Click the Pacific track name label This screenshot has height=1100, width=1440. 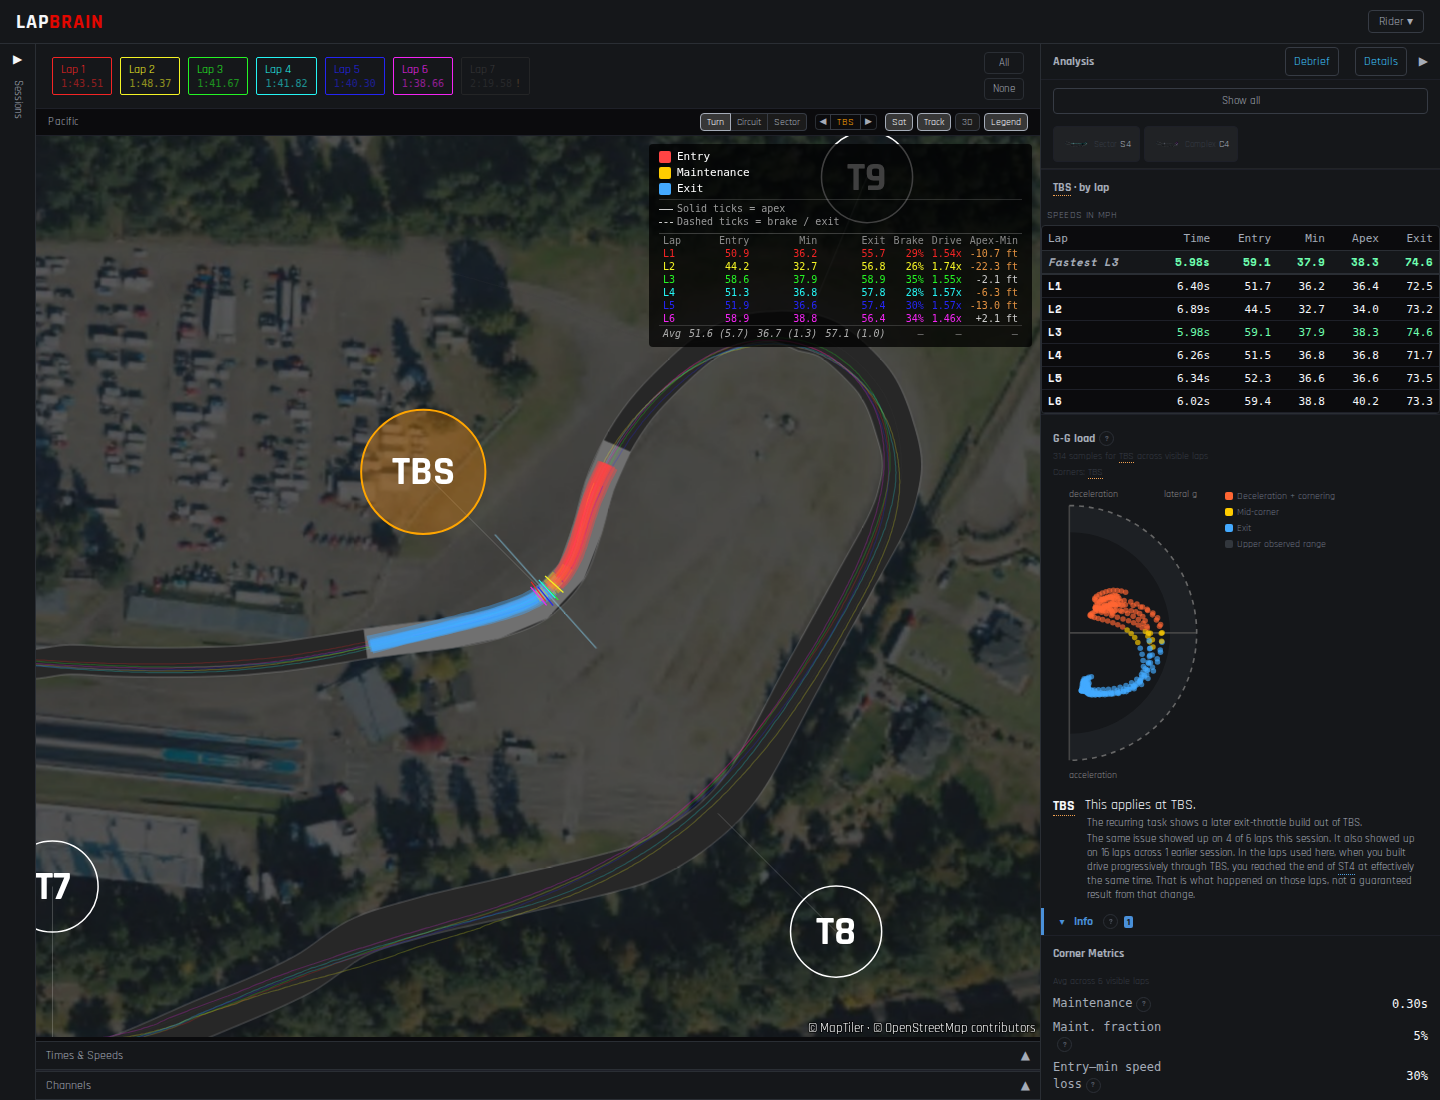(x=63, y=121)
